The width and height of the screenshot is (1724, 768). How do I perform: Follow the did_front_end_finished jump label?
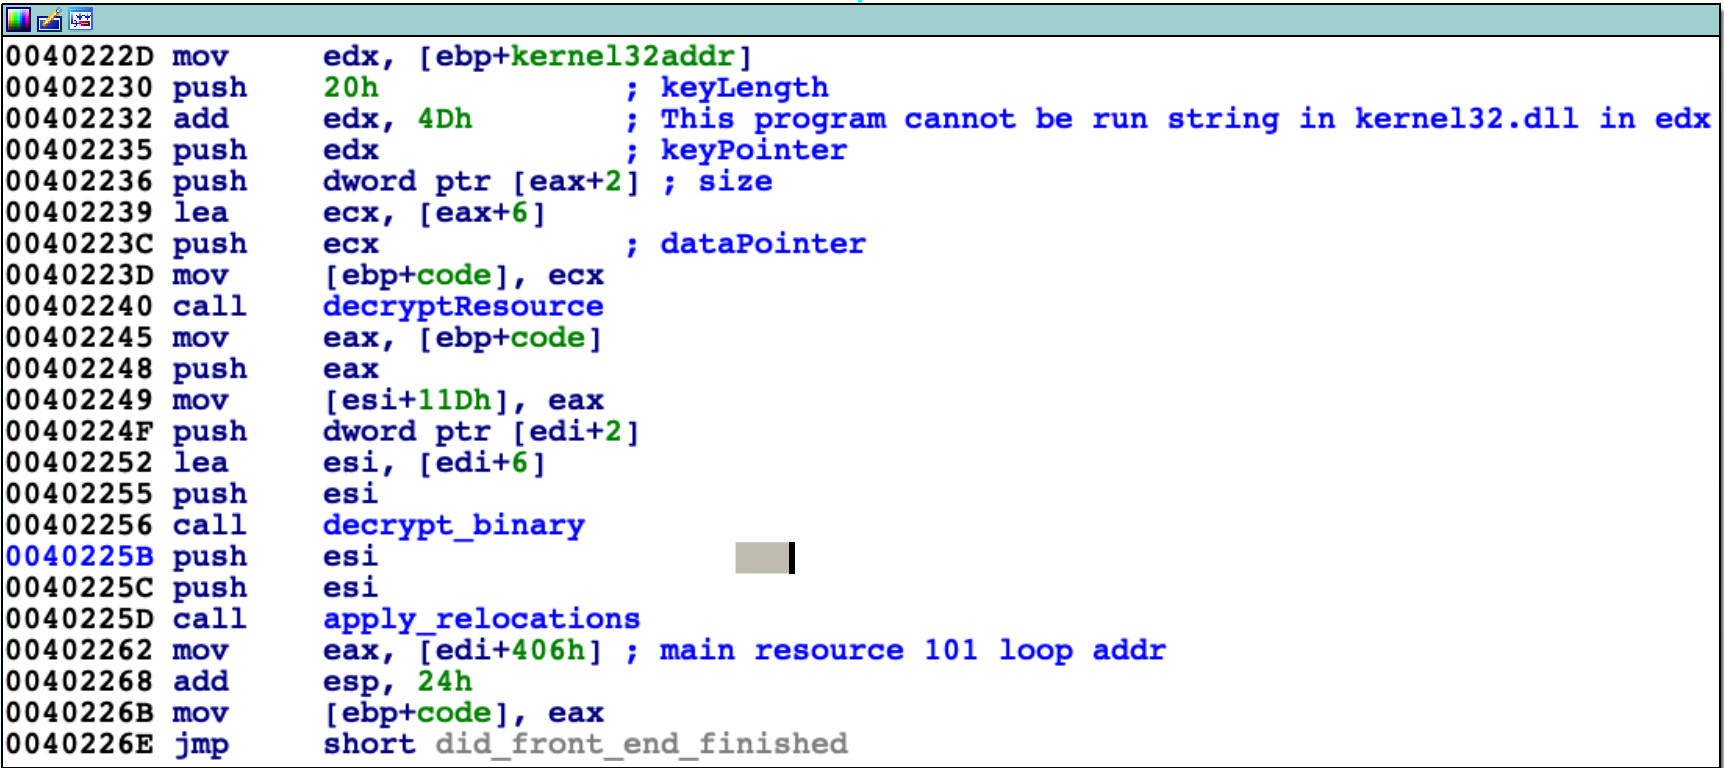641,744
